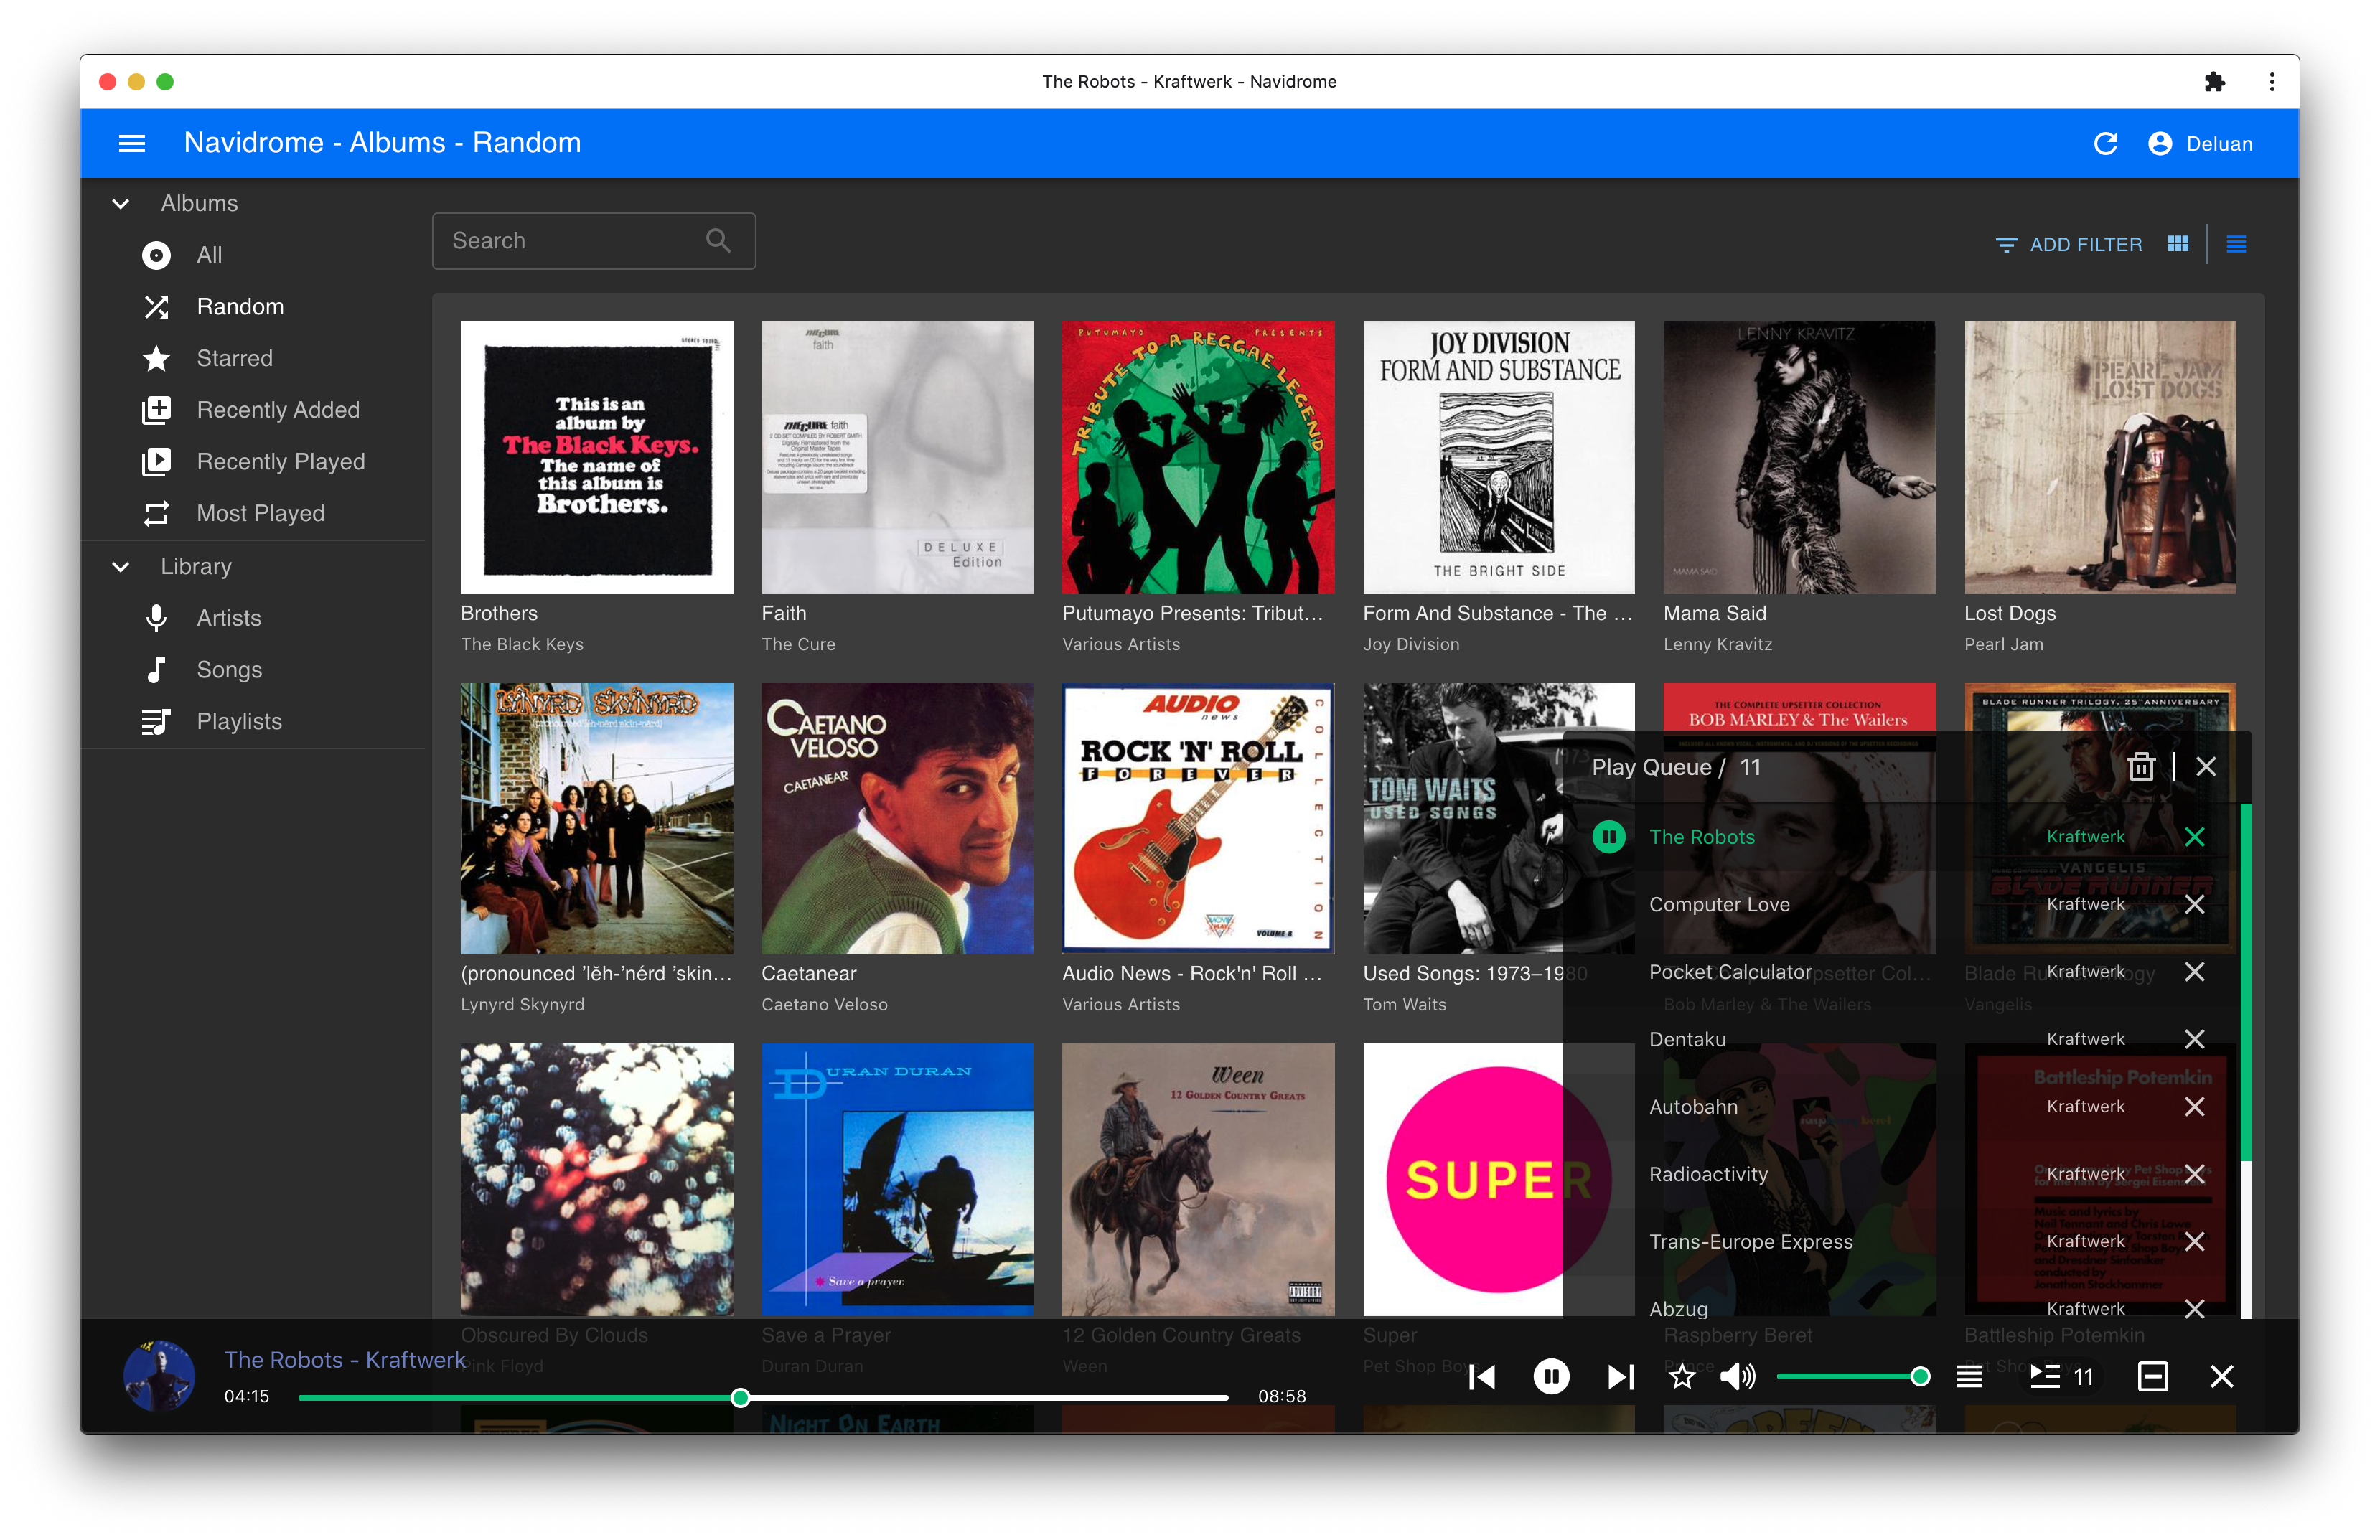Collapse the Library sidebar section

(x=121, y=567)
